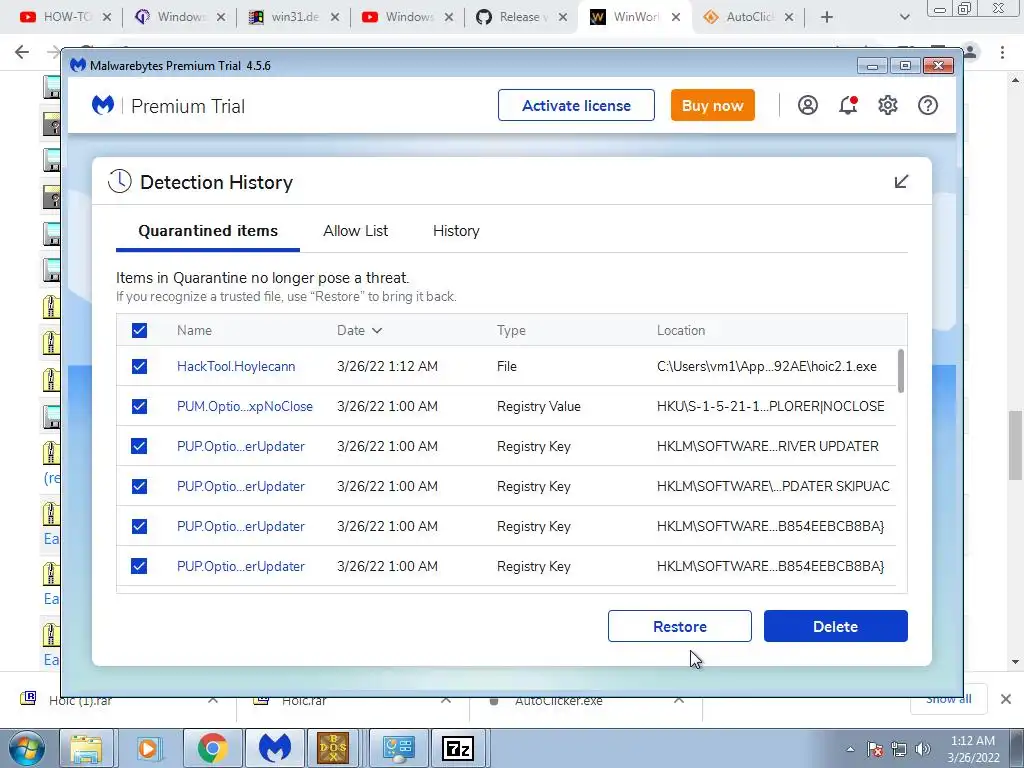Open the Malwarebytes account icon

point(807,105)
